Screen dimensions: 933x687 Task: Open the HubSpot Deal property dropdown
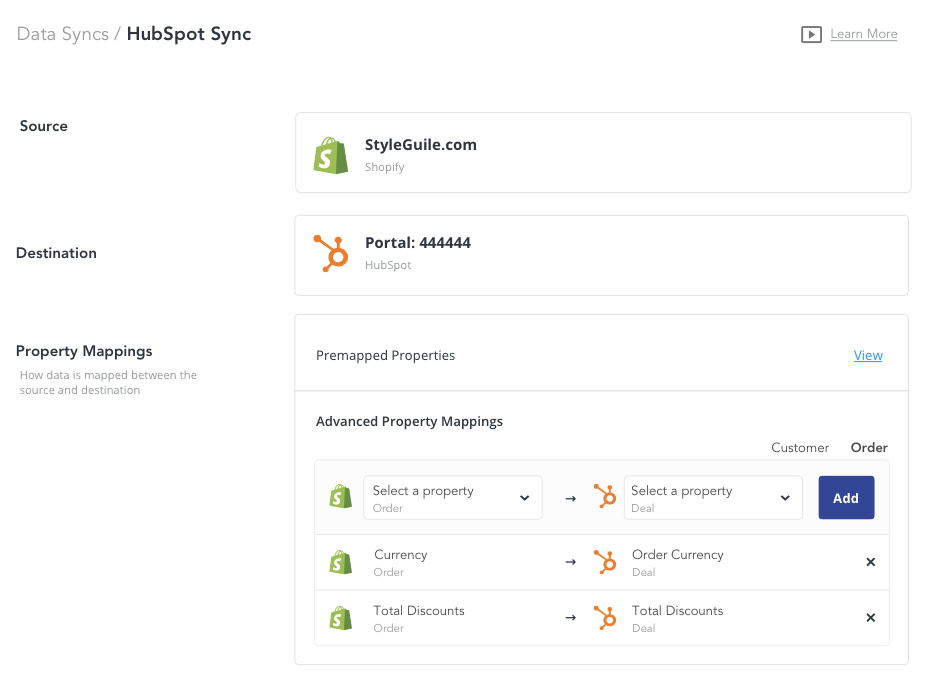tap(713, 498)
